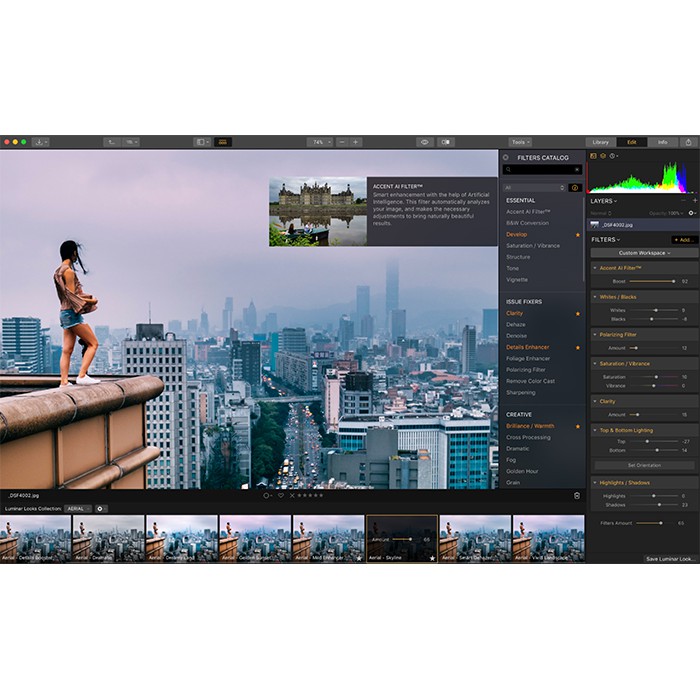Collapse the Accent AI Filter section
This screenshot has height=700, width=700.
point(596,268)
